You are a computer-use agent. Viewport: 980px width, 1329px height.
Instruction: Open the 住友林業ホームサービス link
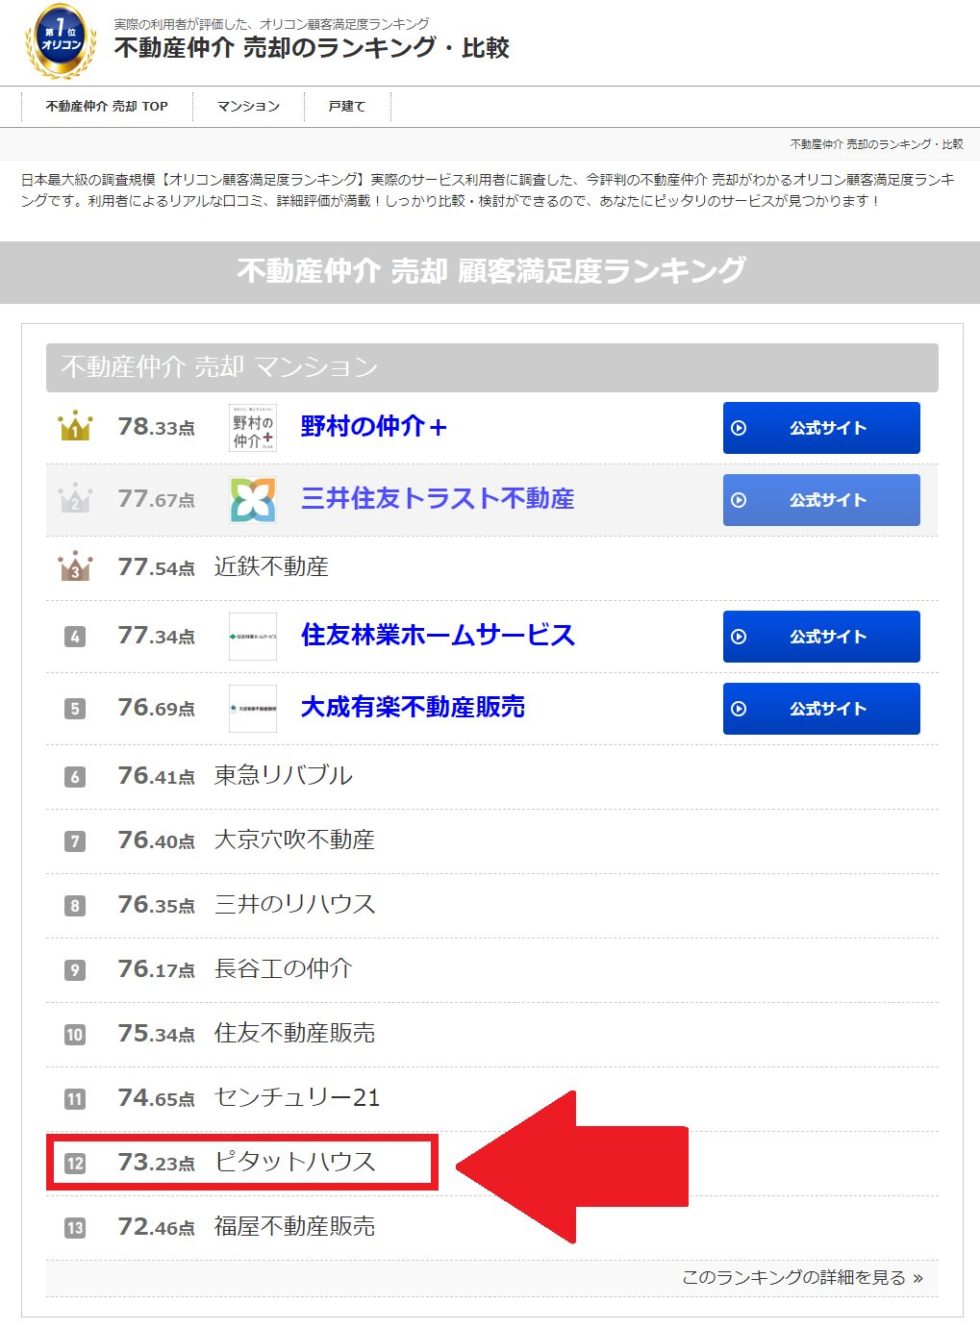click(x=438, y=635)
